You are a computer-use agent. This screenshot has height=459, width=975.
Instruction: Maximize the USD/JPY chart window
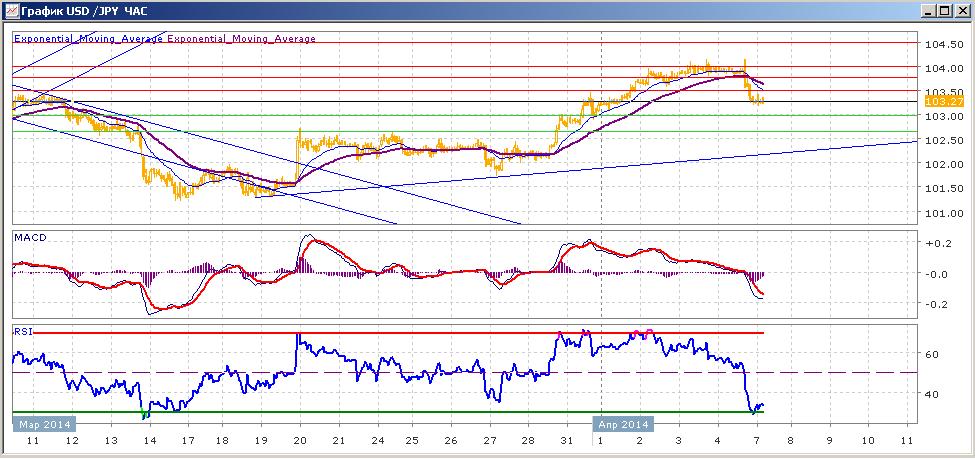click(945, 11)
